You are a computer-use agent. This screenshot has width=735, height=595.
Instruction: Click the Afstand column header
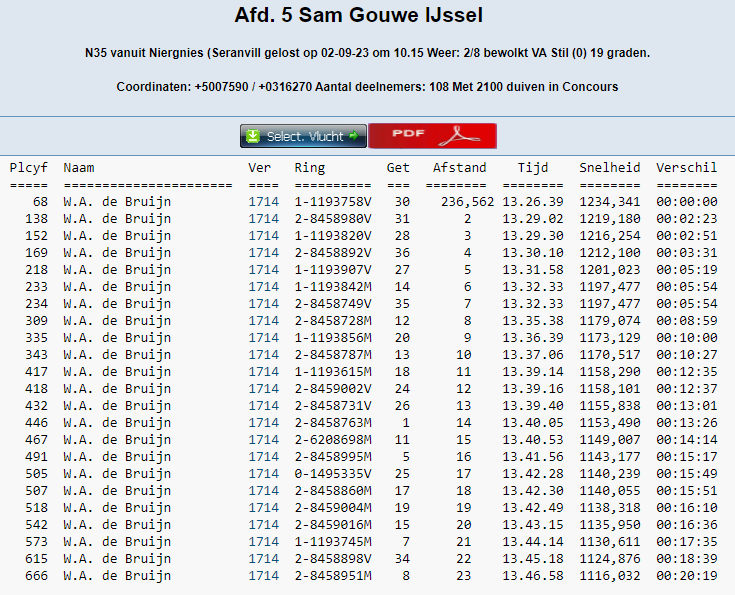[459, 168]
